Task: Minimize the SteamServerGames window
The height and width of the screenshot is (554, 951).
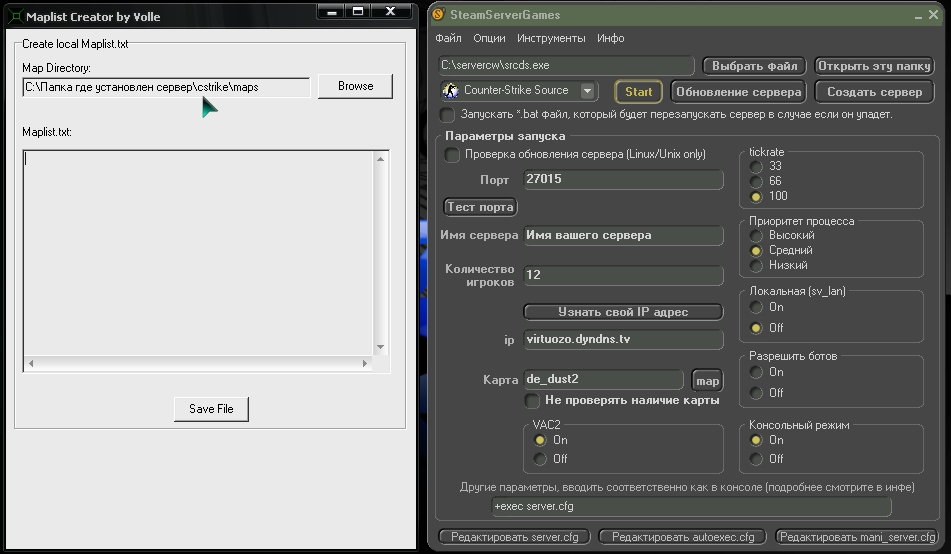Action: coord(919,16)
